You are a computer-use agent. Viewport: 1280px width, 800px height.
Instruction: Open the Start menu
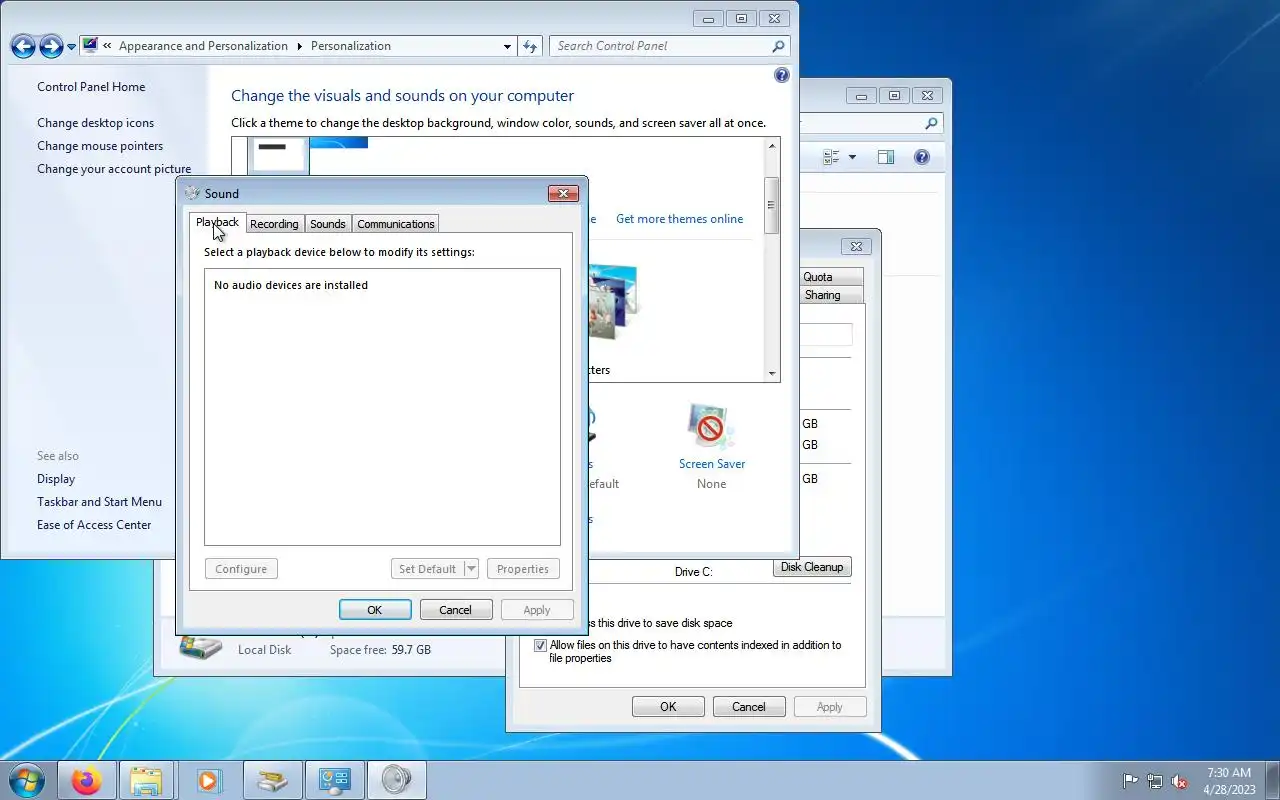point(27,780)
